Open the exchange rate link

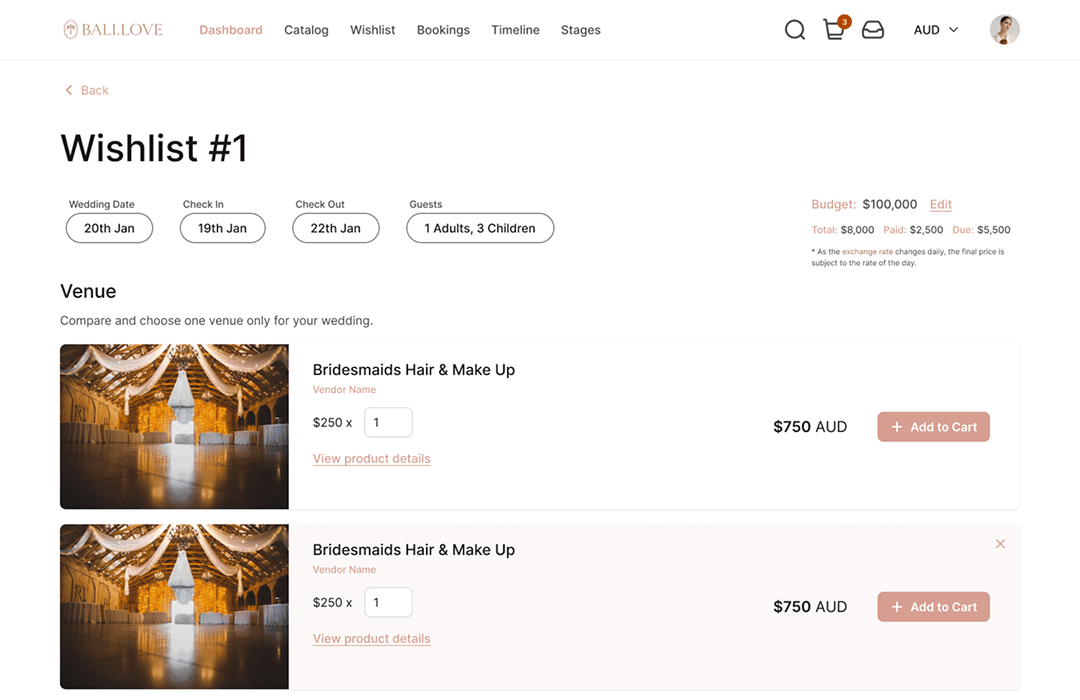[867, 252]
